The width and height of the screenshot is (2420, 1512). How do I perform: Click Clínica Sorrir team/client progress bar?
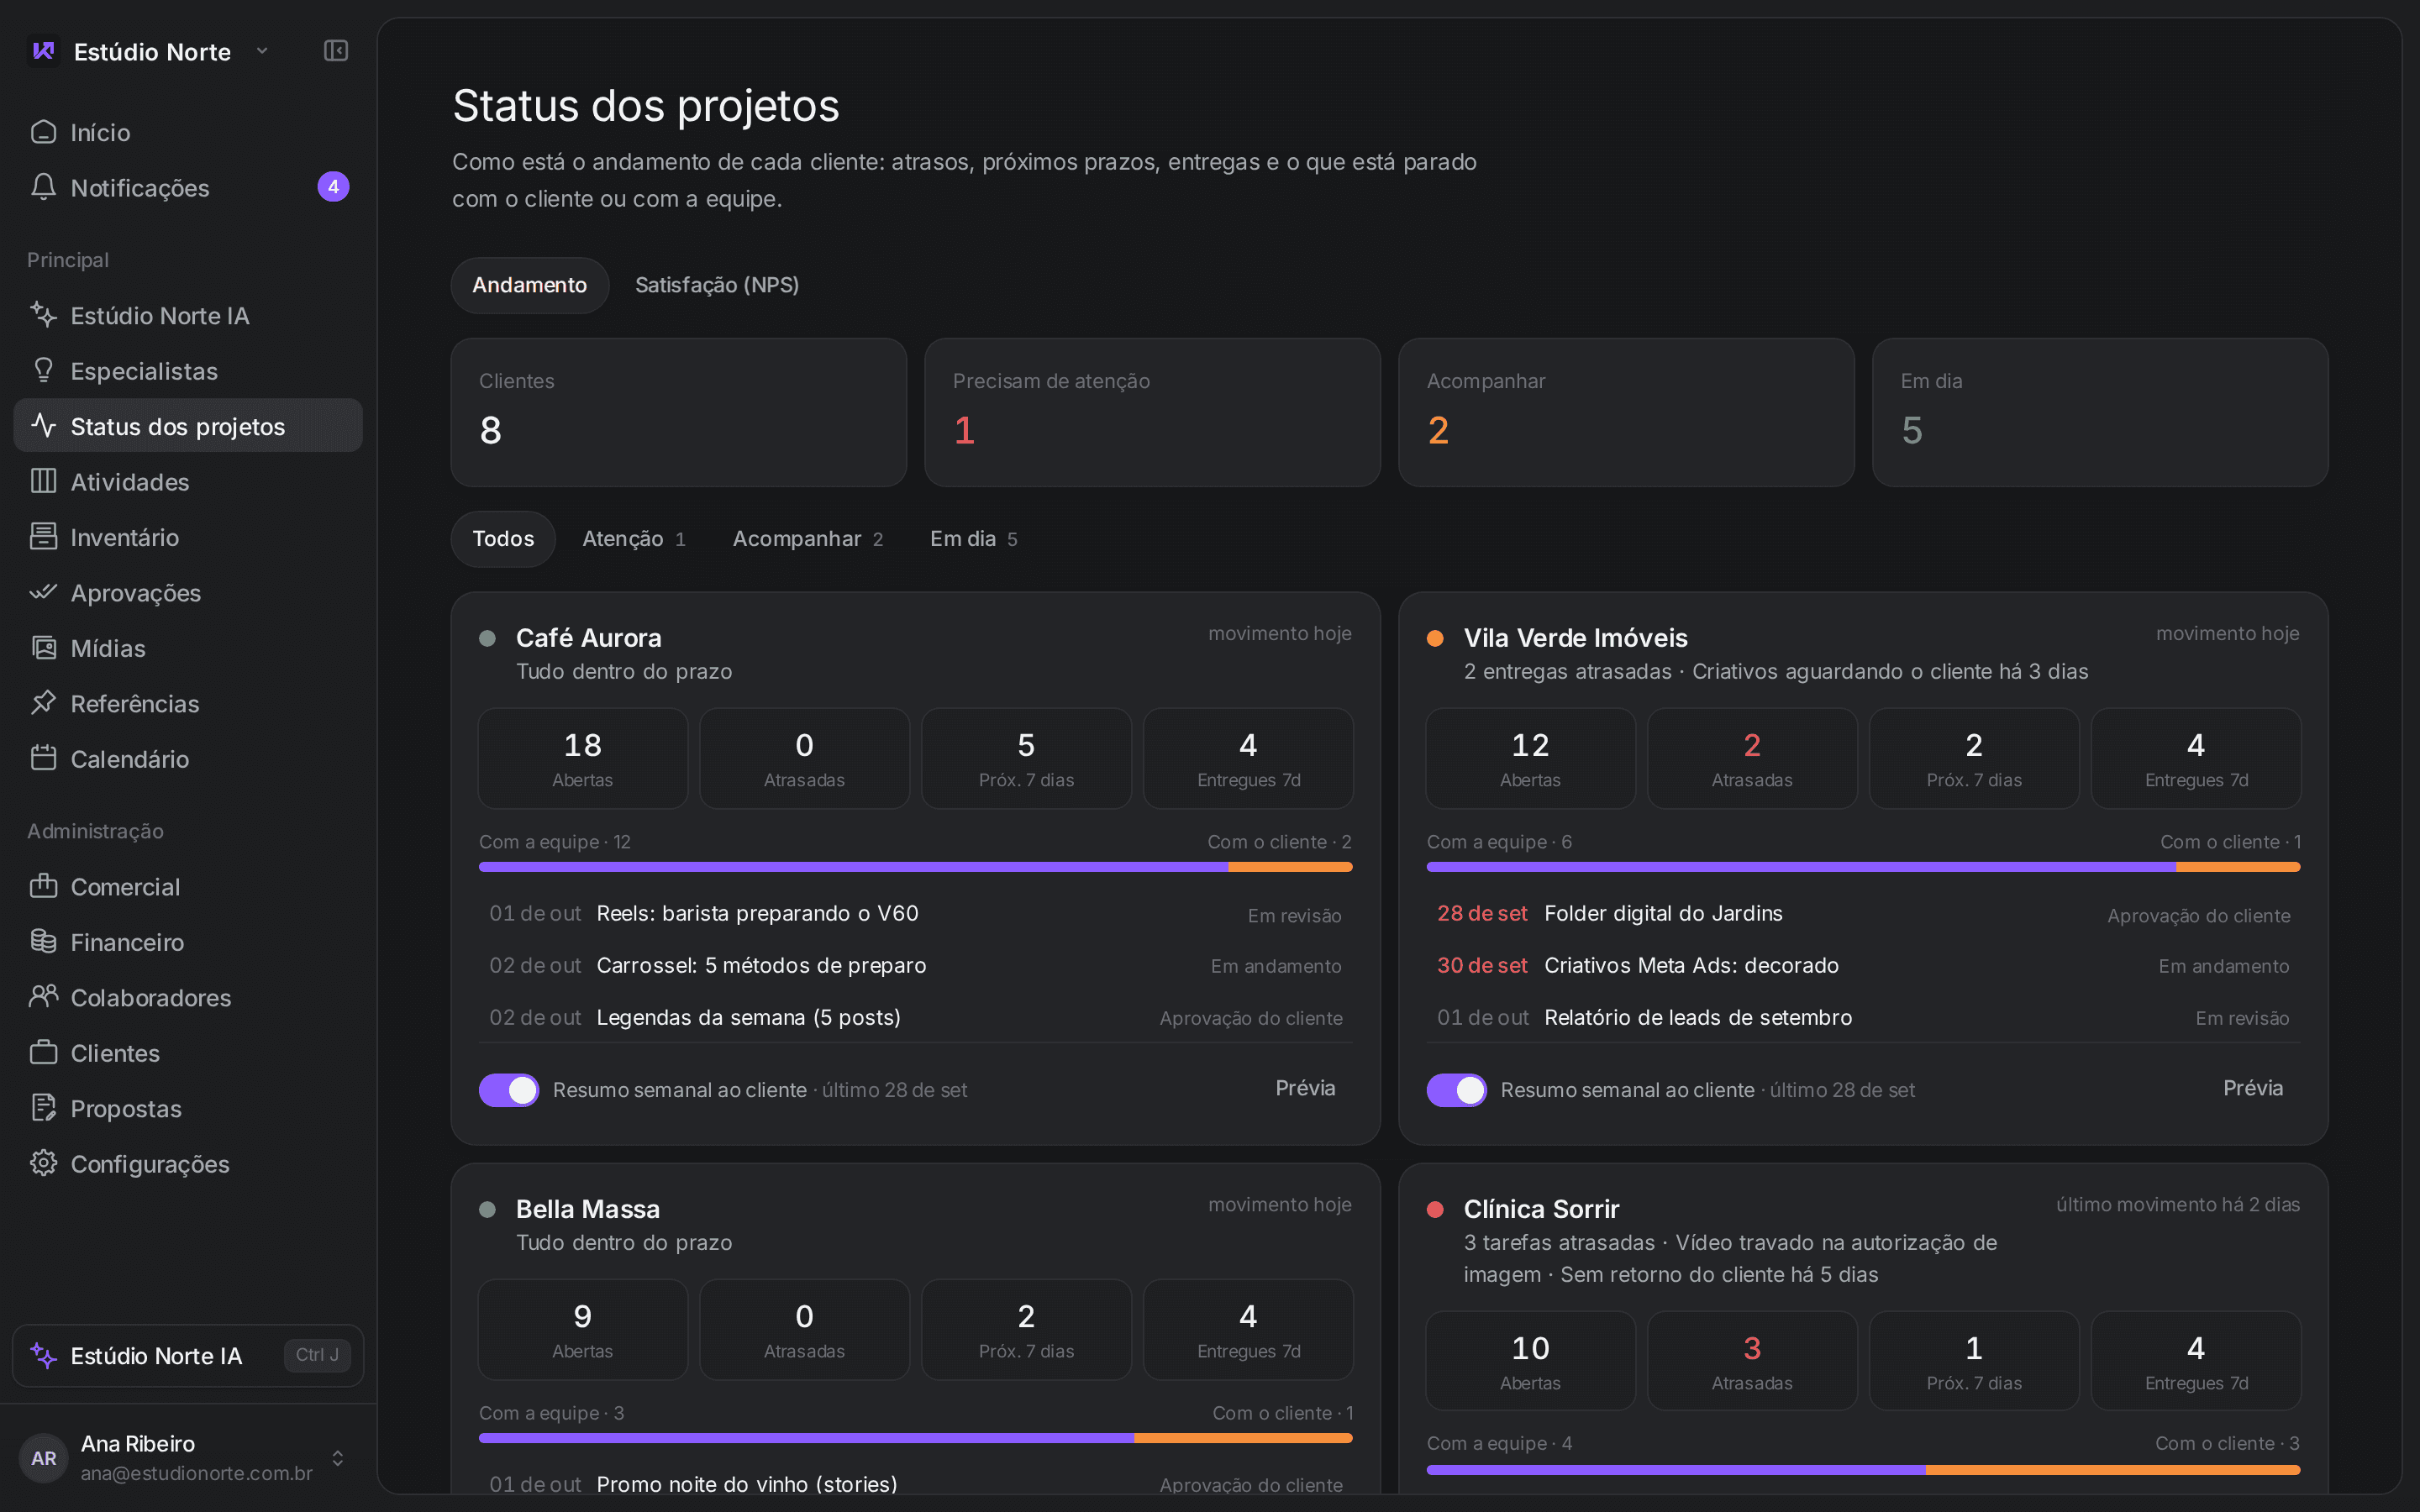[x=1863, y=1470]
